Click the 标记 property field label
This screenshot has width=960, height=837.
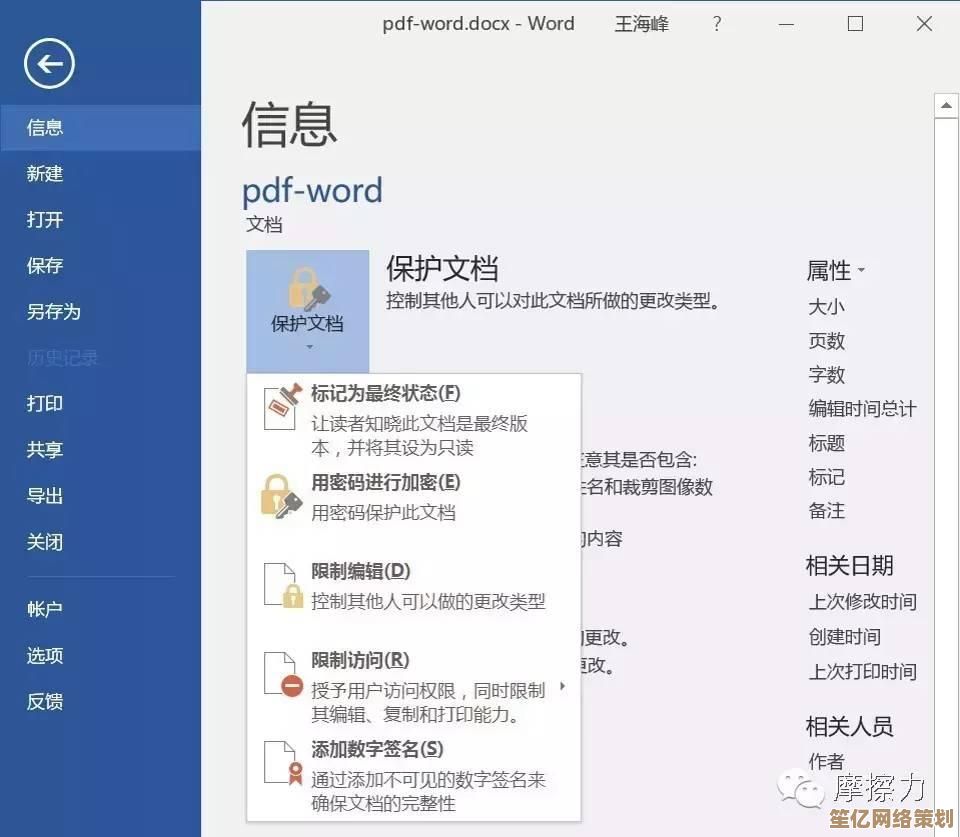(827, 477)
